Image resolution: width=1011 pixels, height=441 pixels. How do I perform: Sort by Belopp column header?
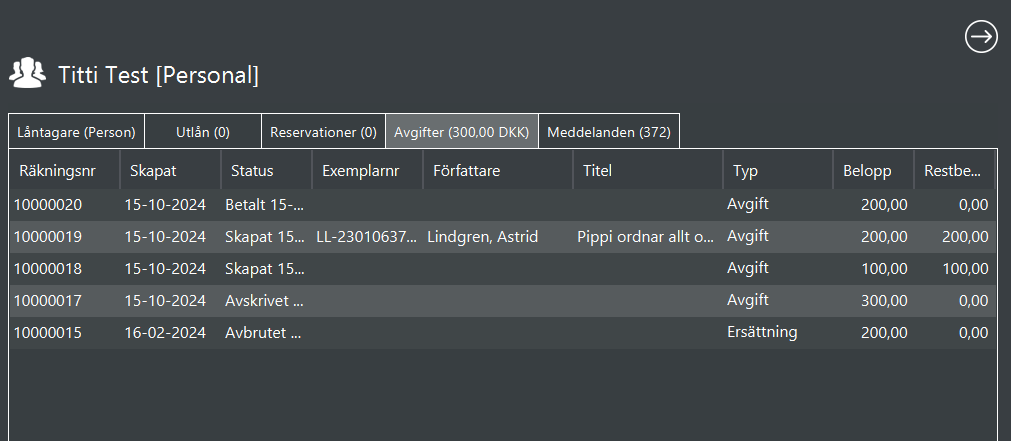pyautogui.click(x=872, y=171)
